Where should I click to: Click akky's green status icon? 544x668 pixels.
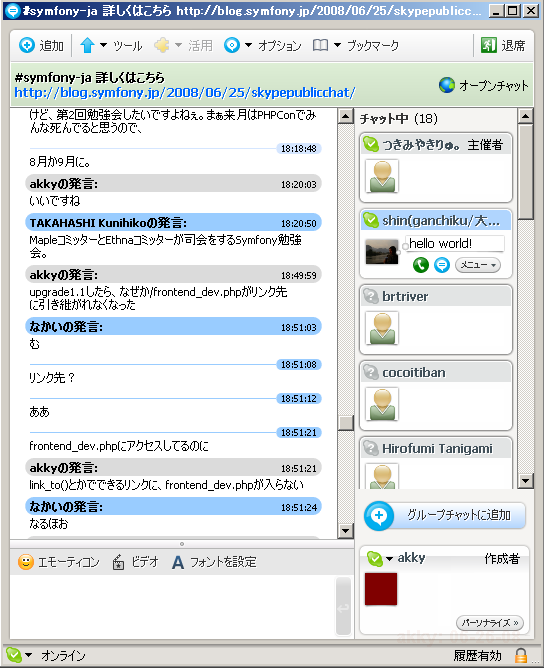point(375,558)
